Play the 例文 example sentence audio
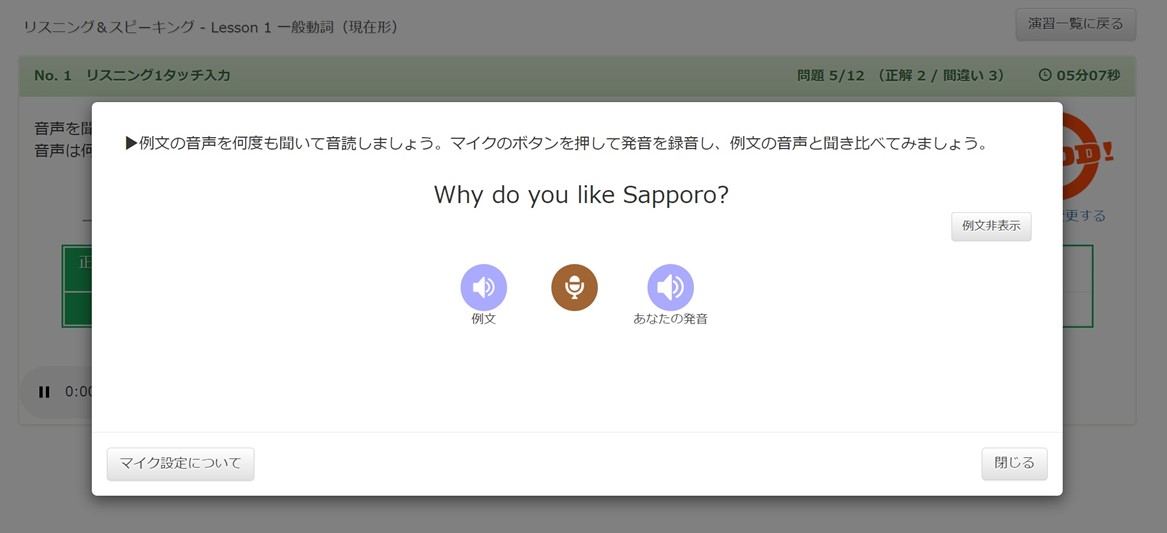This screenshot has width=1167, height=533. point(483,287)
